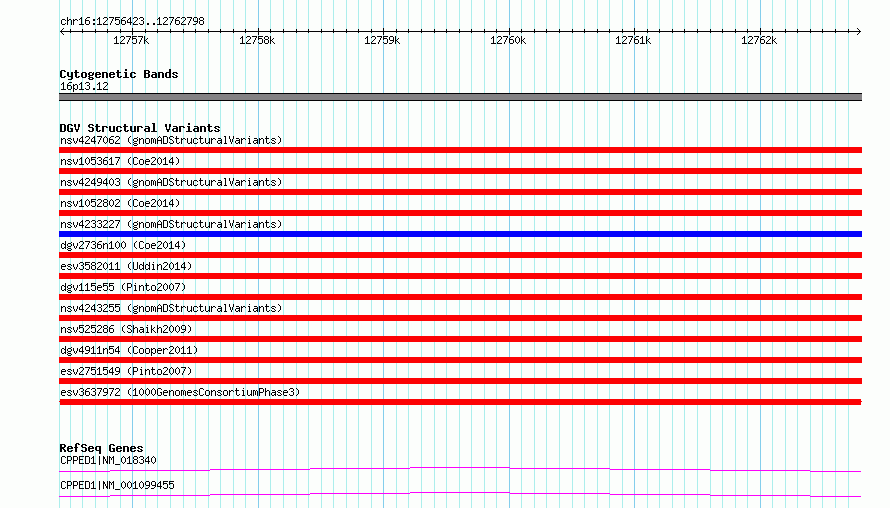
Task: Select the Cytogenetic Bands track title
Action: [119, 74]
